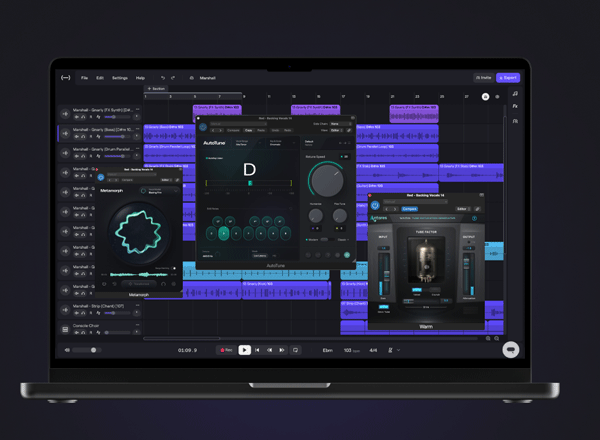Click the Export button

[x=508, y=78]
